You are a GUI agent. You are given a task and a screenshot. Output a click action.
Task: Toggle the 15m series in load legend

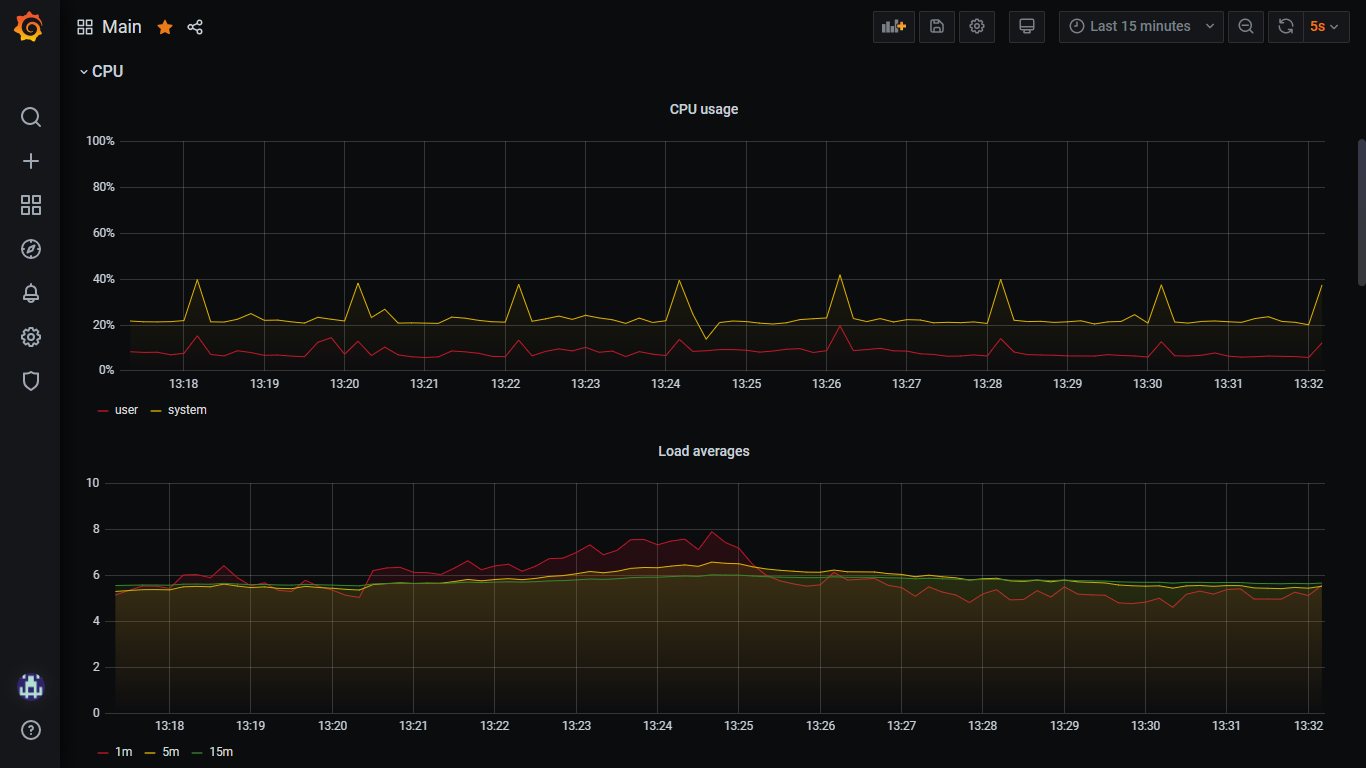221,752
